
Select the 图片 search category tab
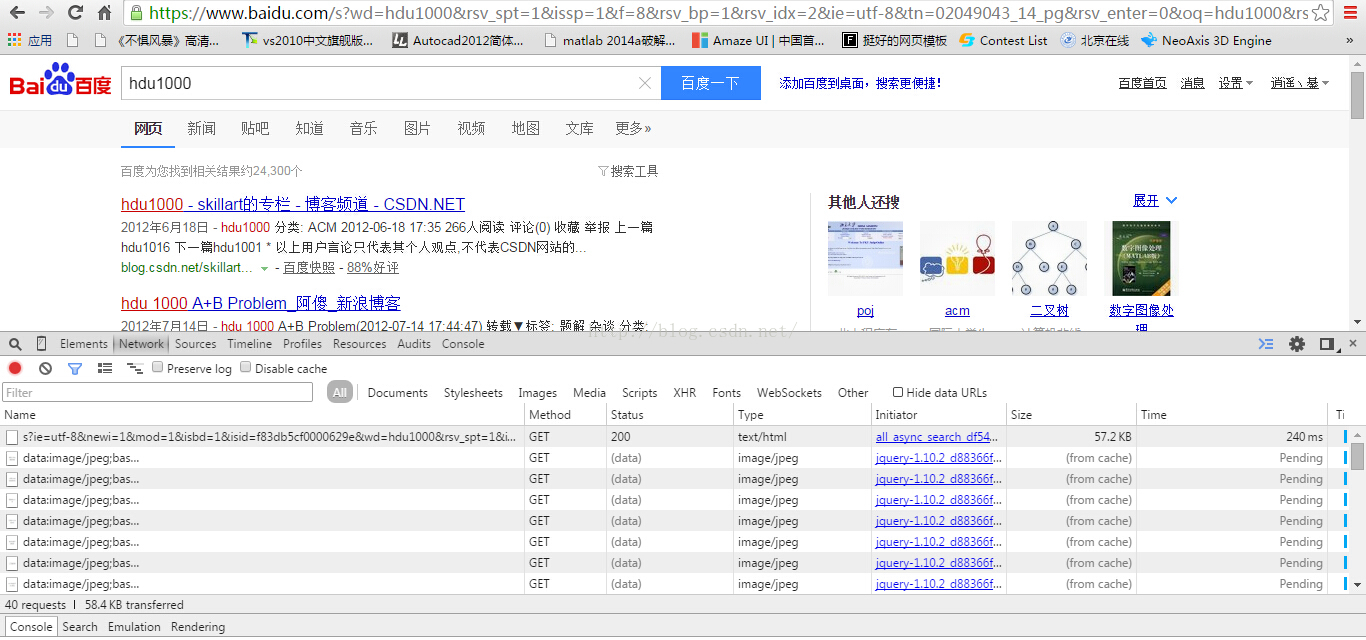coord(417,128)
